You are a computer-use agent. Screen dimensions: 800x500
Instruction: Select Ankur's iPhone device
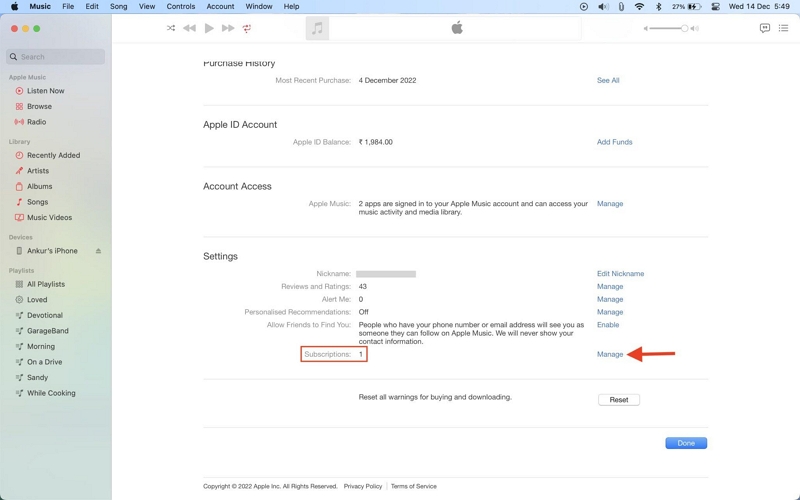(x=52, y=251)
